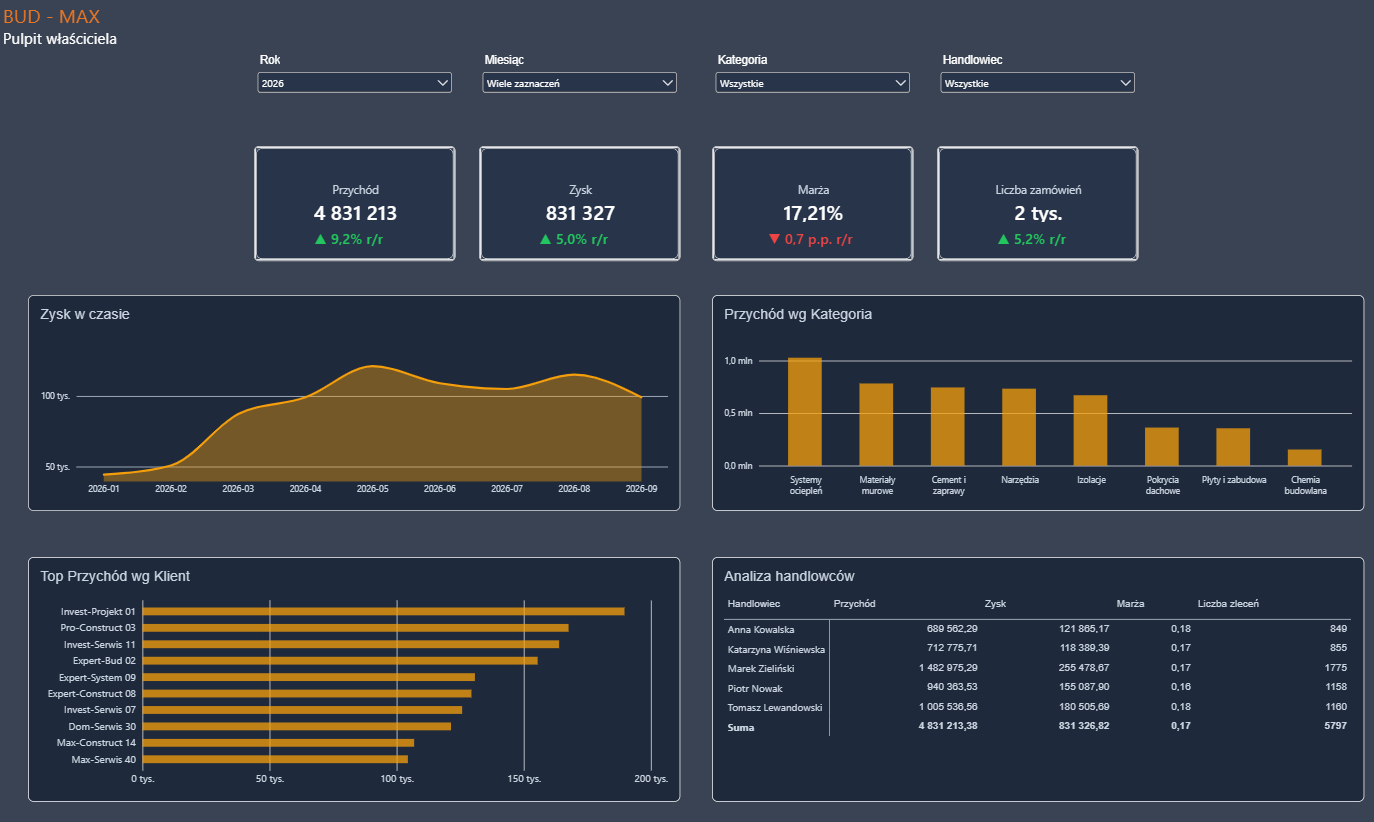Click the BUD - MAX dashboard title
Viewport: 1374px width, 822px height.
51,17
